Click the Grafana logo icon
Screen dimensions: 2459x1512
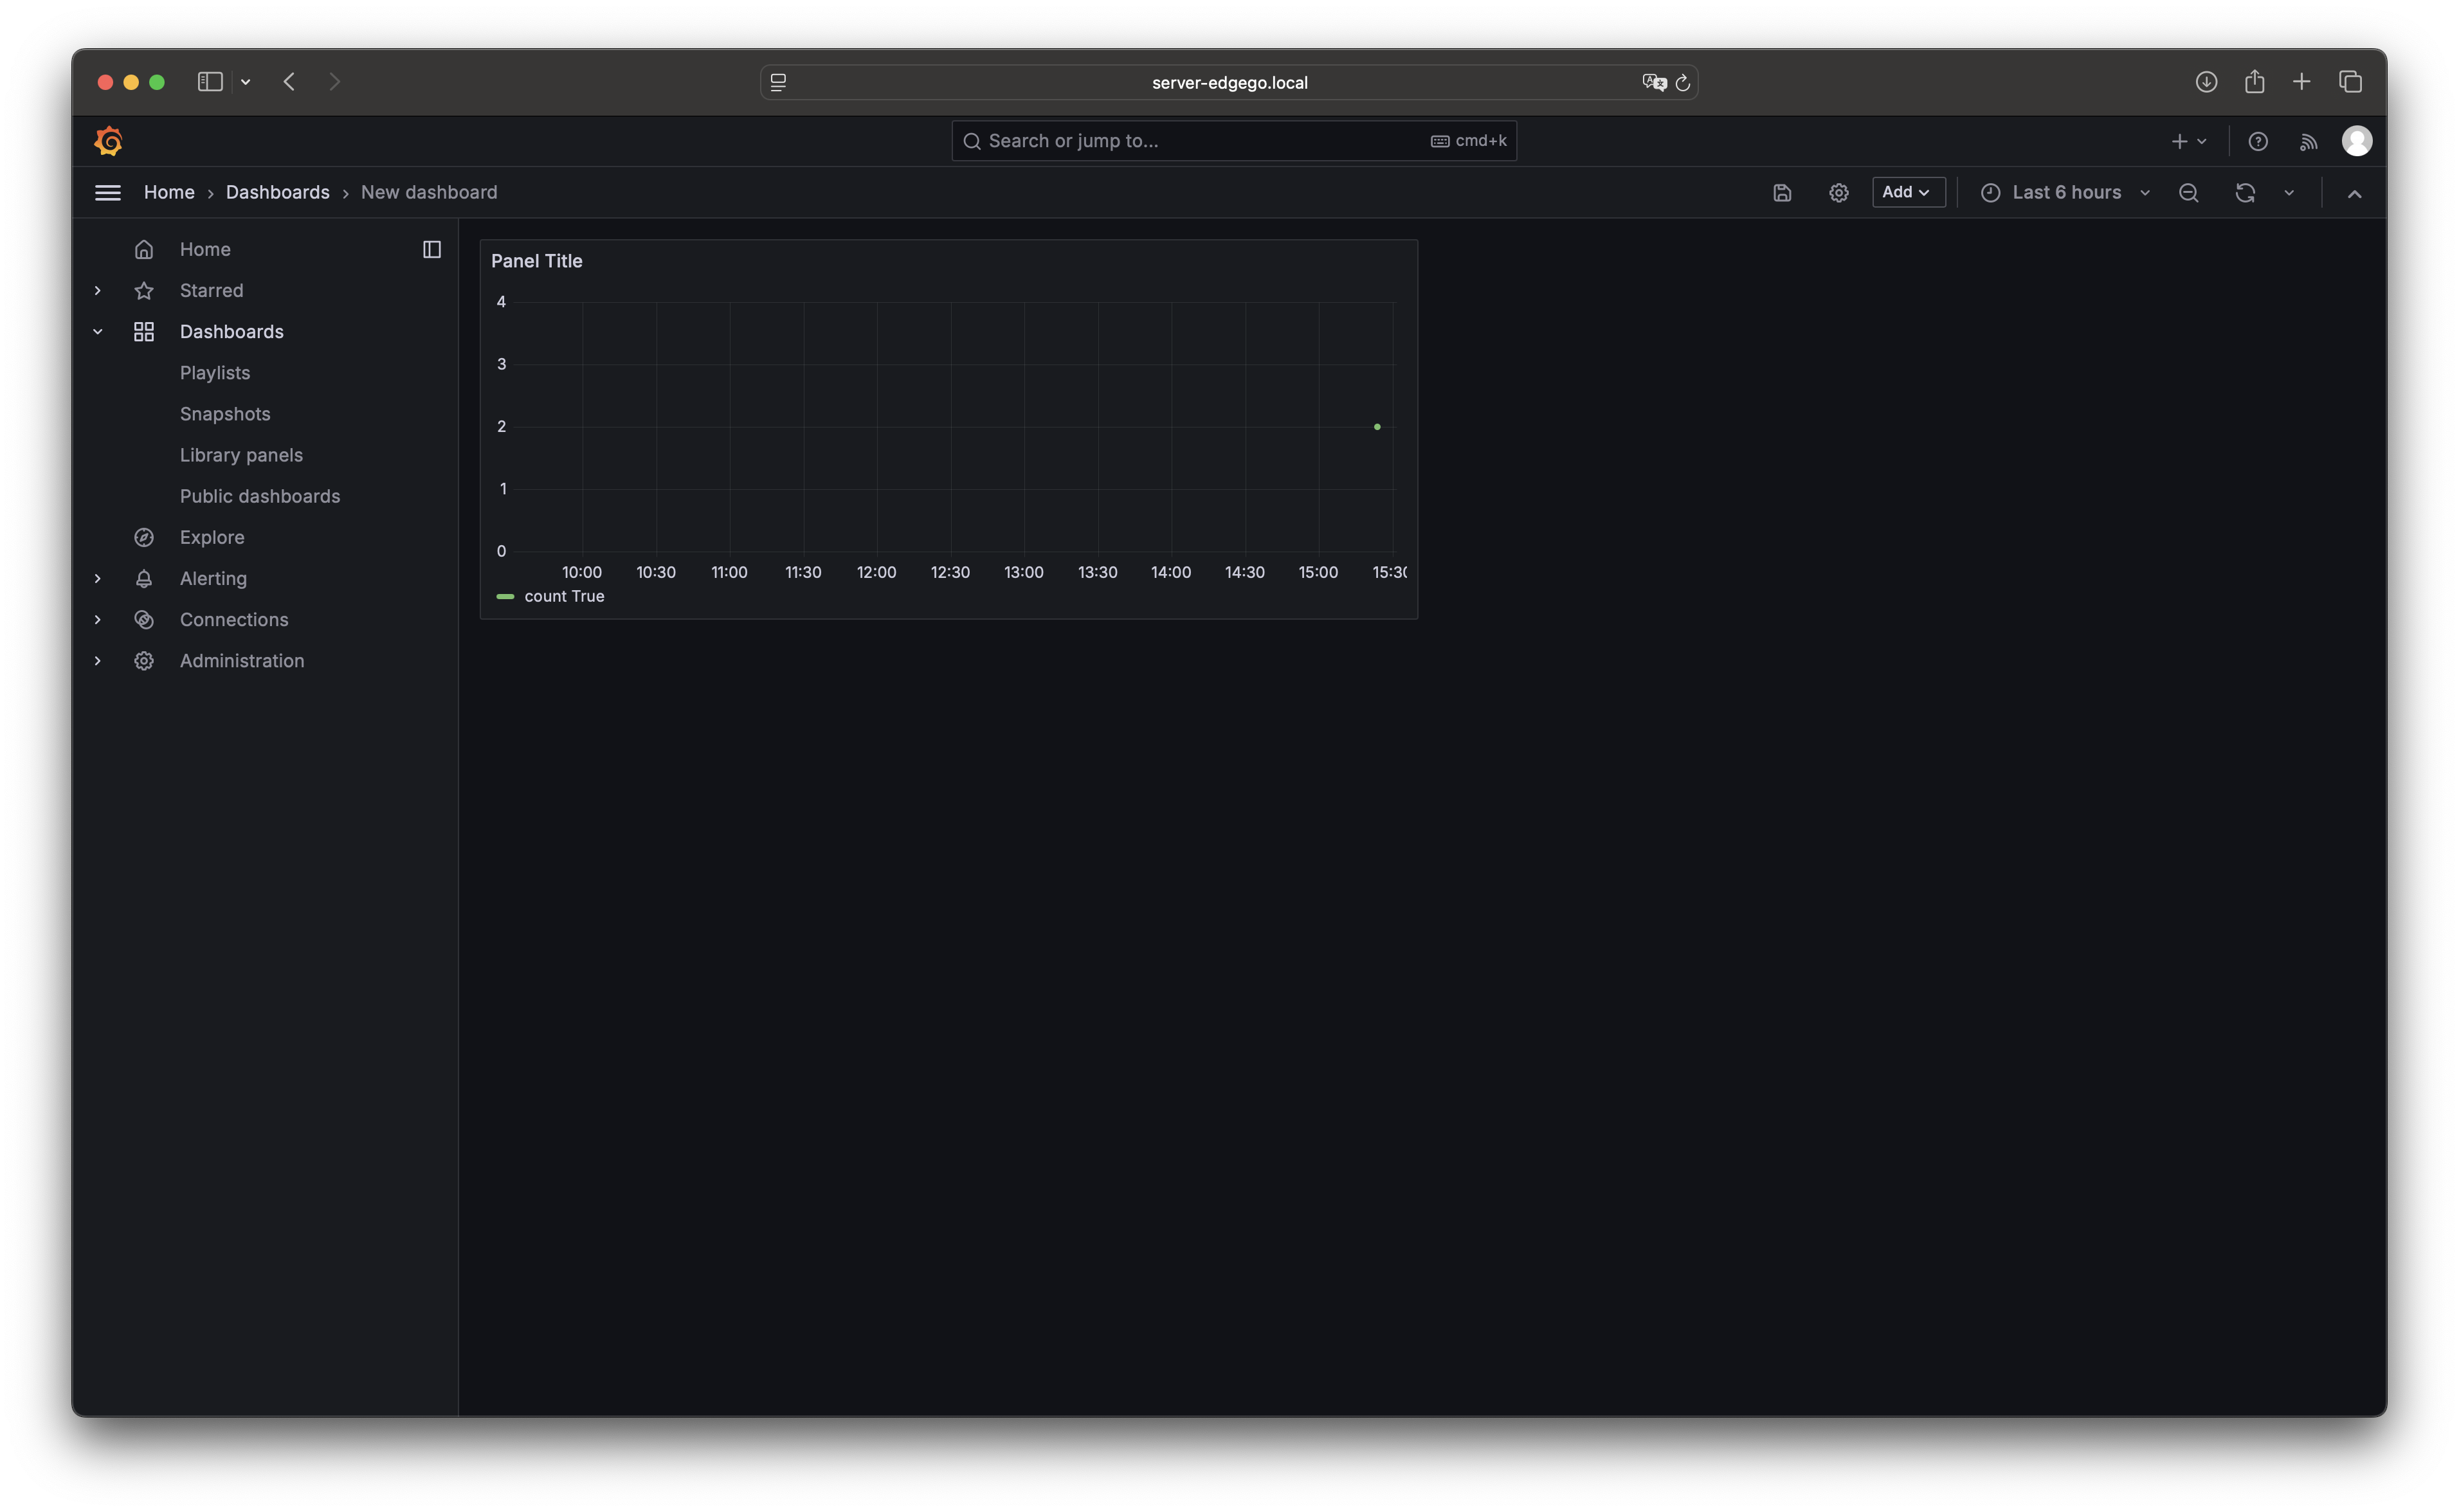(108, 141)
